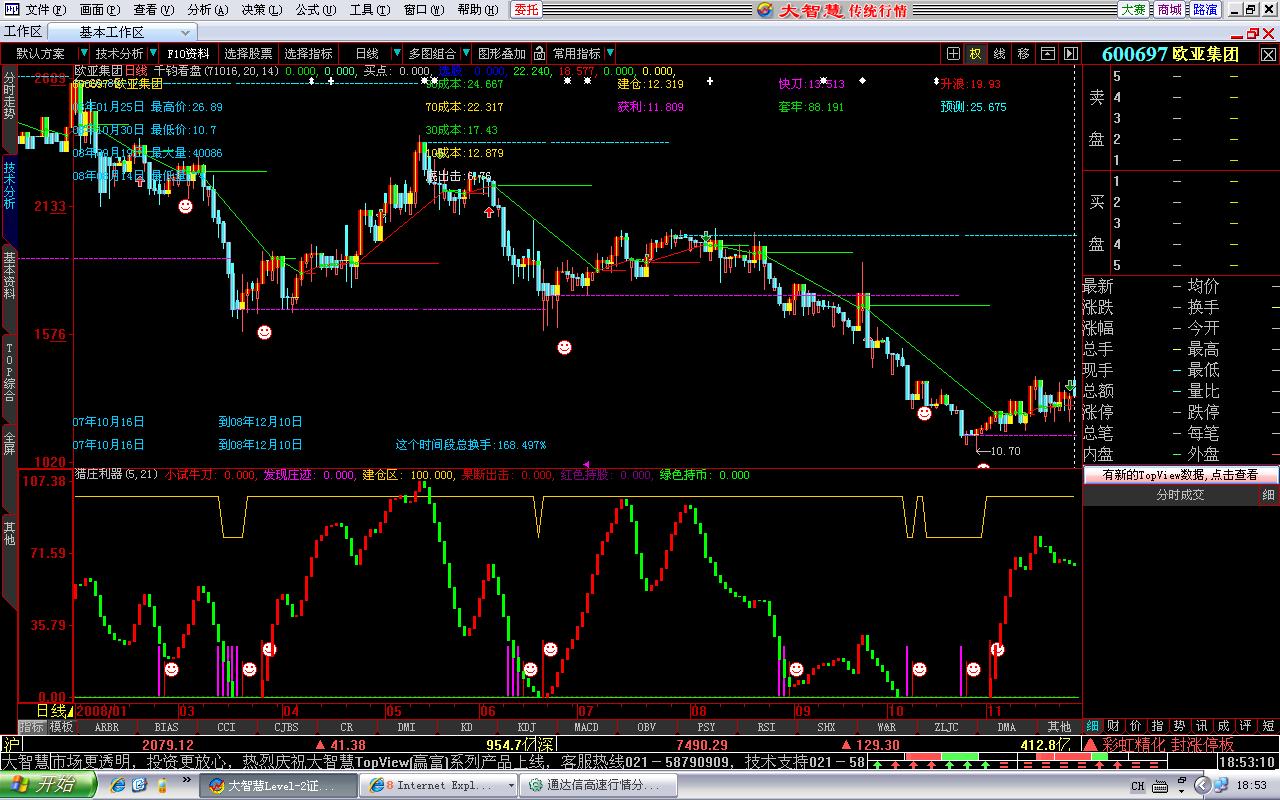This screenshot has height=800, width=1280.
Task: Click 选择指标 toolbar button
Action: pyautogui.click(x=308, y=53)
